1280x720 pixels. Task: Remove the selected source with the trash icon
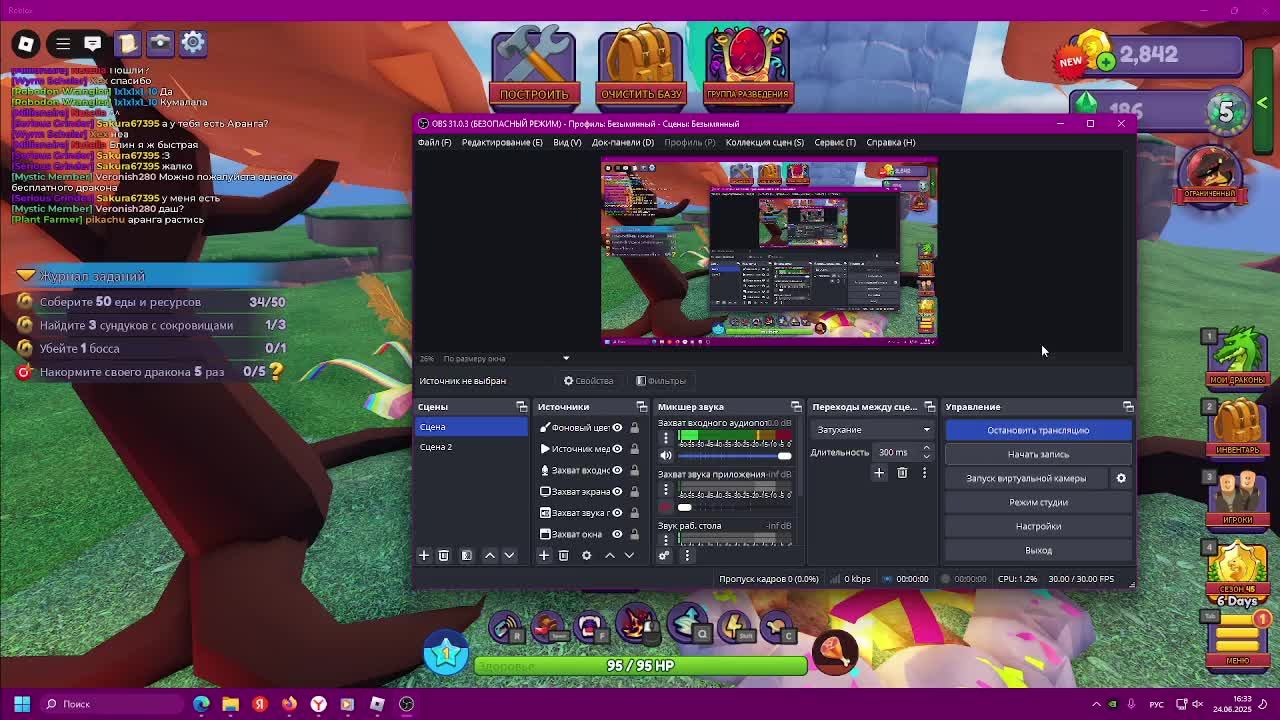[563, 555]
